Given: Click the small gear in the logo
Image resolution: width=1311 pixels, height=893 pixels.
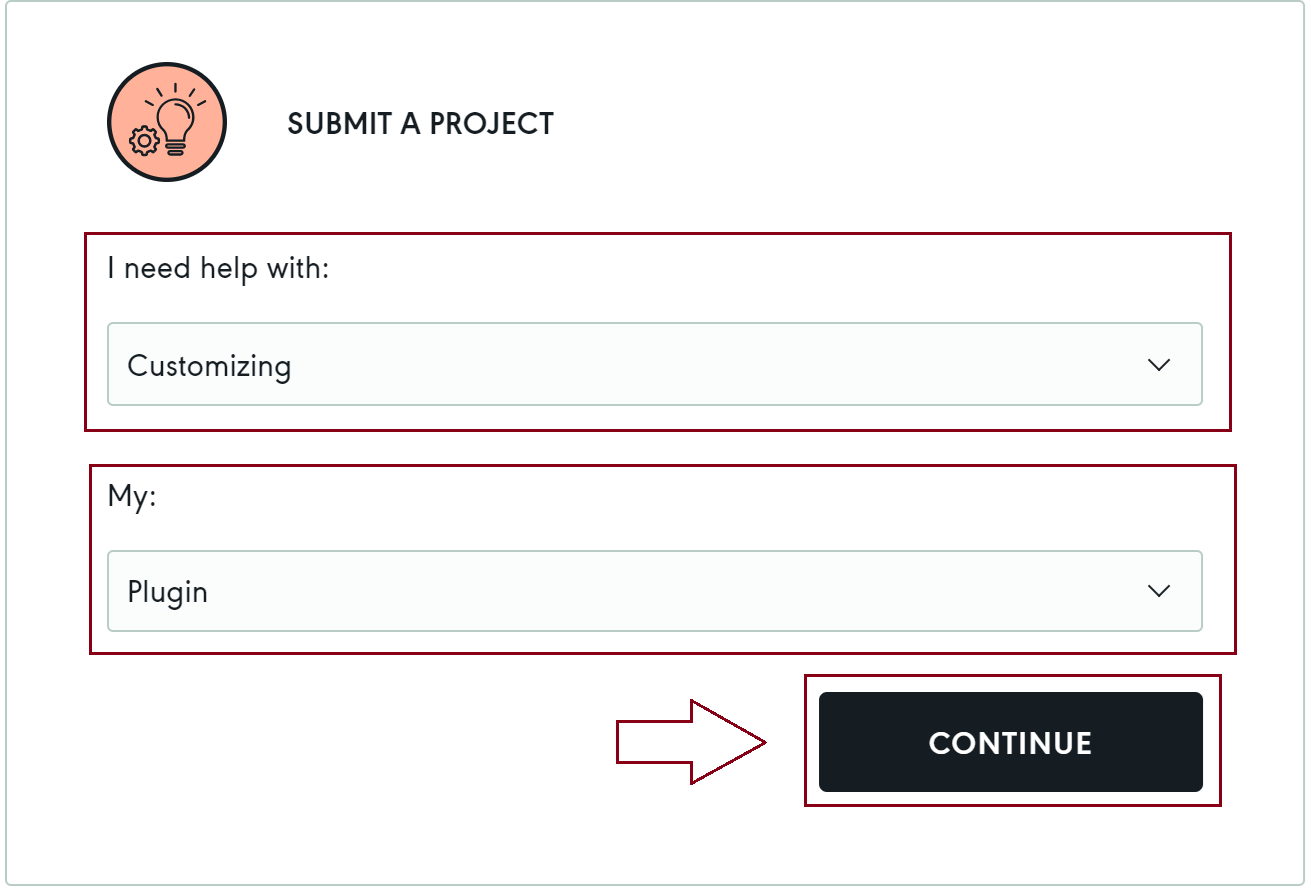Looking at the screenshot, I should click(x=145, y=142).
